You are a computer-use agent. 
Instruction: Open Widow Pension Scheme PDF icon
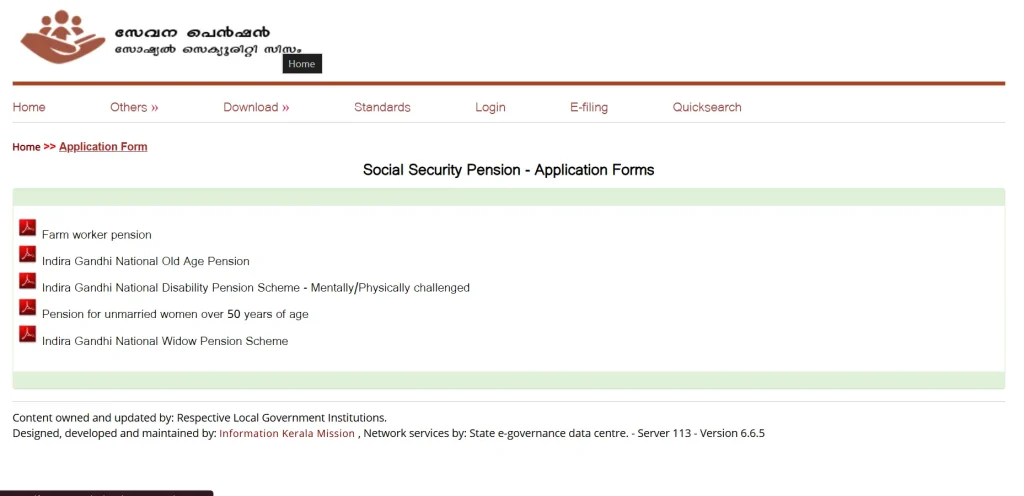[27, 334]
